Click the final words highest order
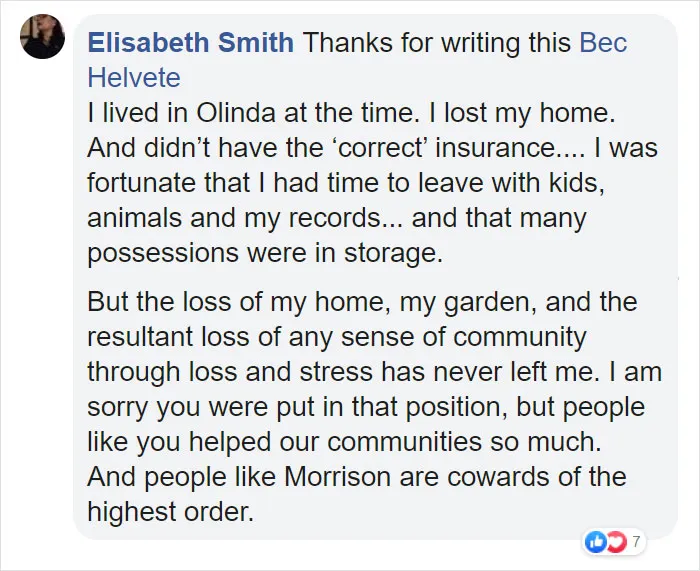Screen dimensions: 700x571 pyautogui.click(x=171, y=512)
